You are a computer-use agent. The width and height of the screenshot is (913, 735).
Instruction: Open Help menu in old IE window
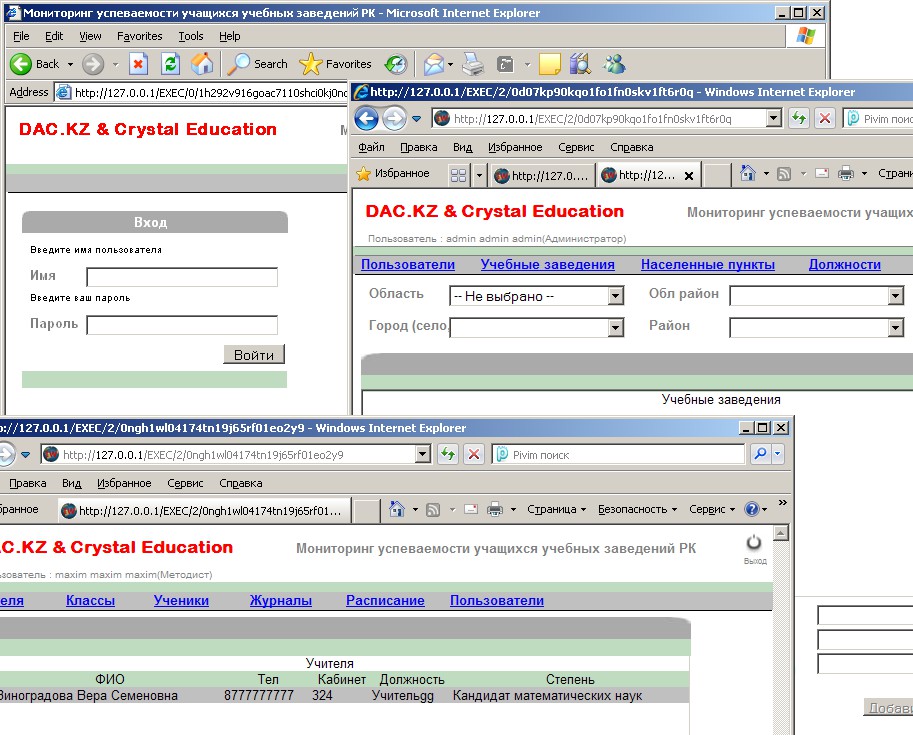click(230, 36)
